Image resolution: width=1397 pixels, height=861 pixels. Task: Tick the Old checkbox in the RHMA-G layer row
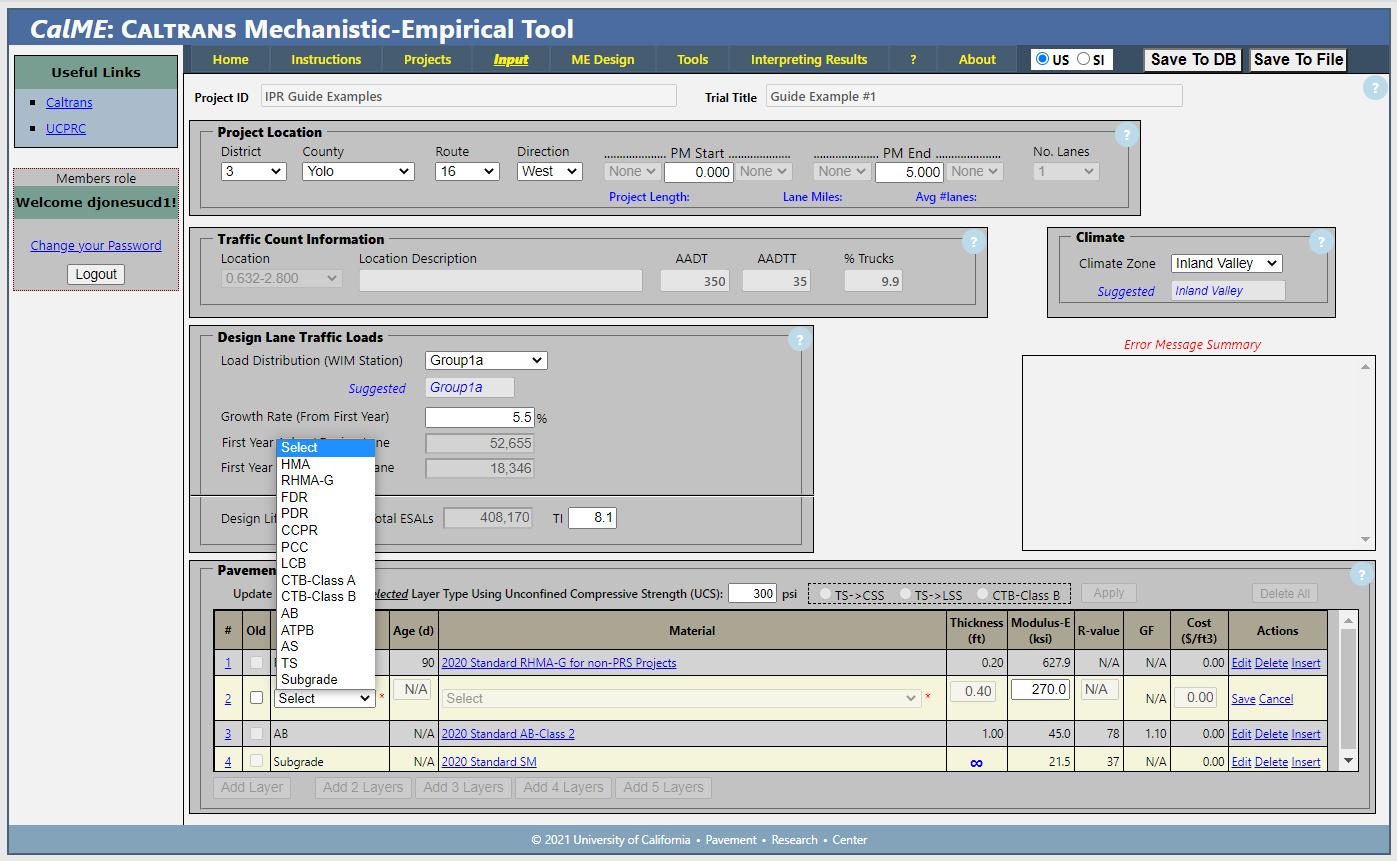point(256,662)
